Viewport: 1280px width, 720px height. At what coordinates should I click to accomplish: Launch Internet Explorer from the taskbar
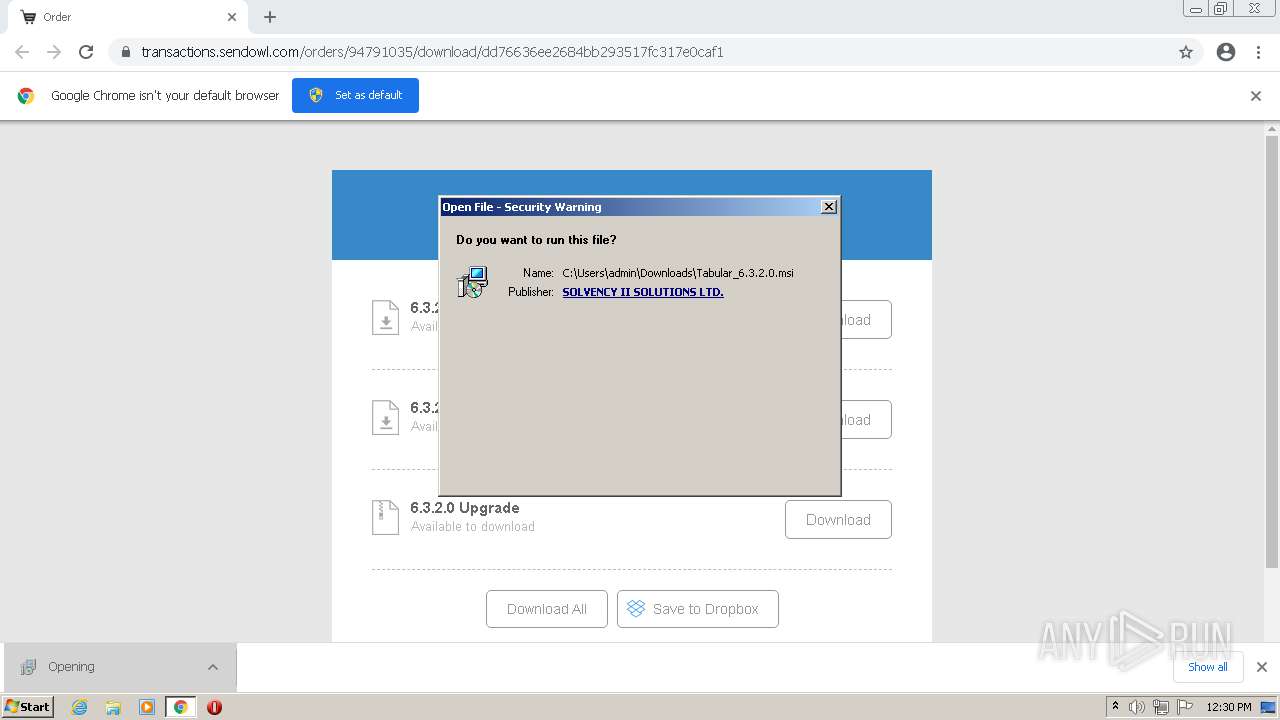tap(79, 707)
